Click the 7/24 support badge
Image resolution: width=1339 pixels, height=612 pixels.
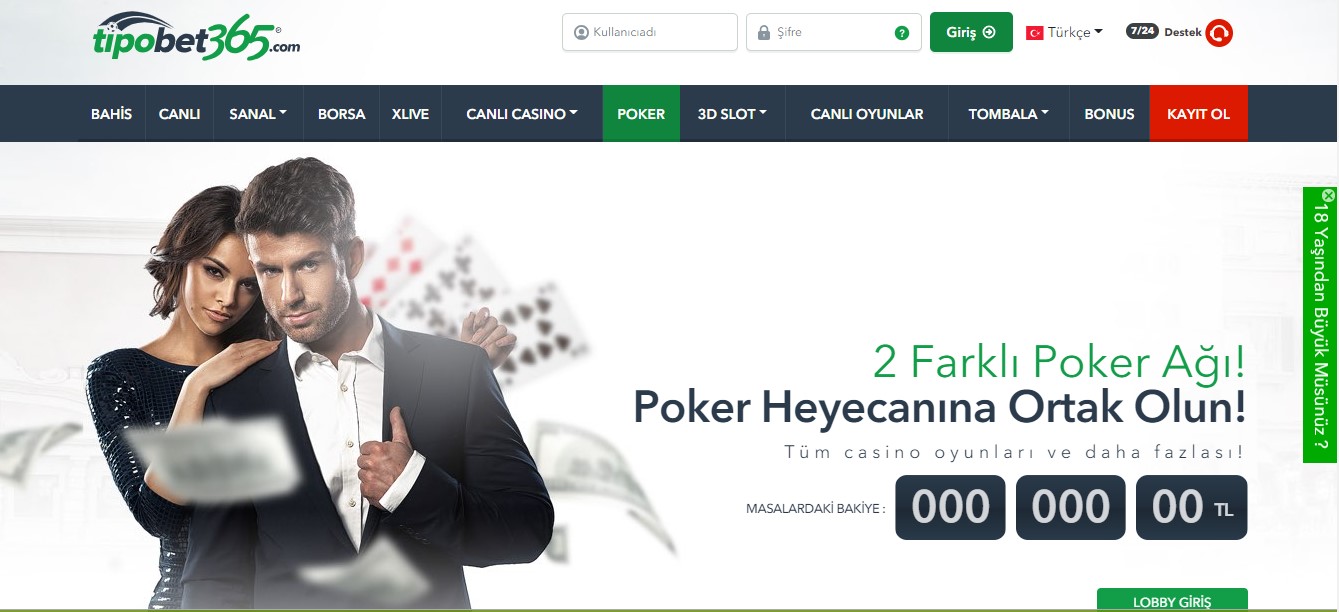pos(1142,31)
